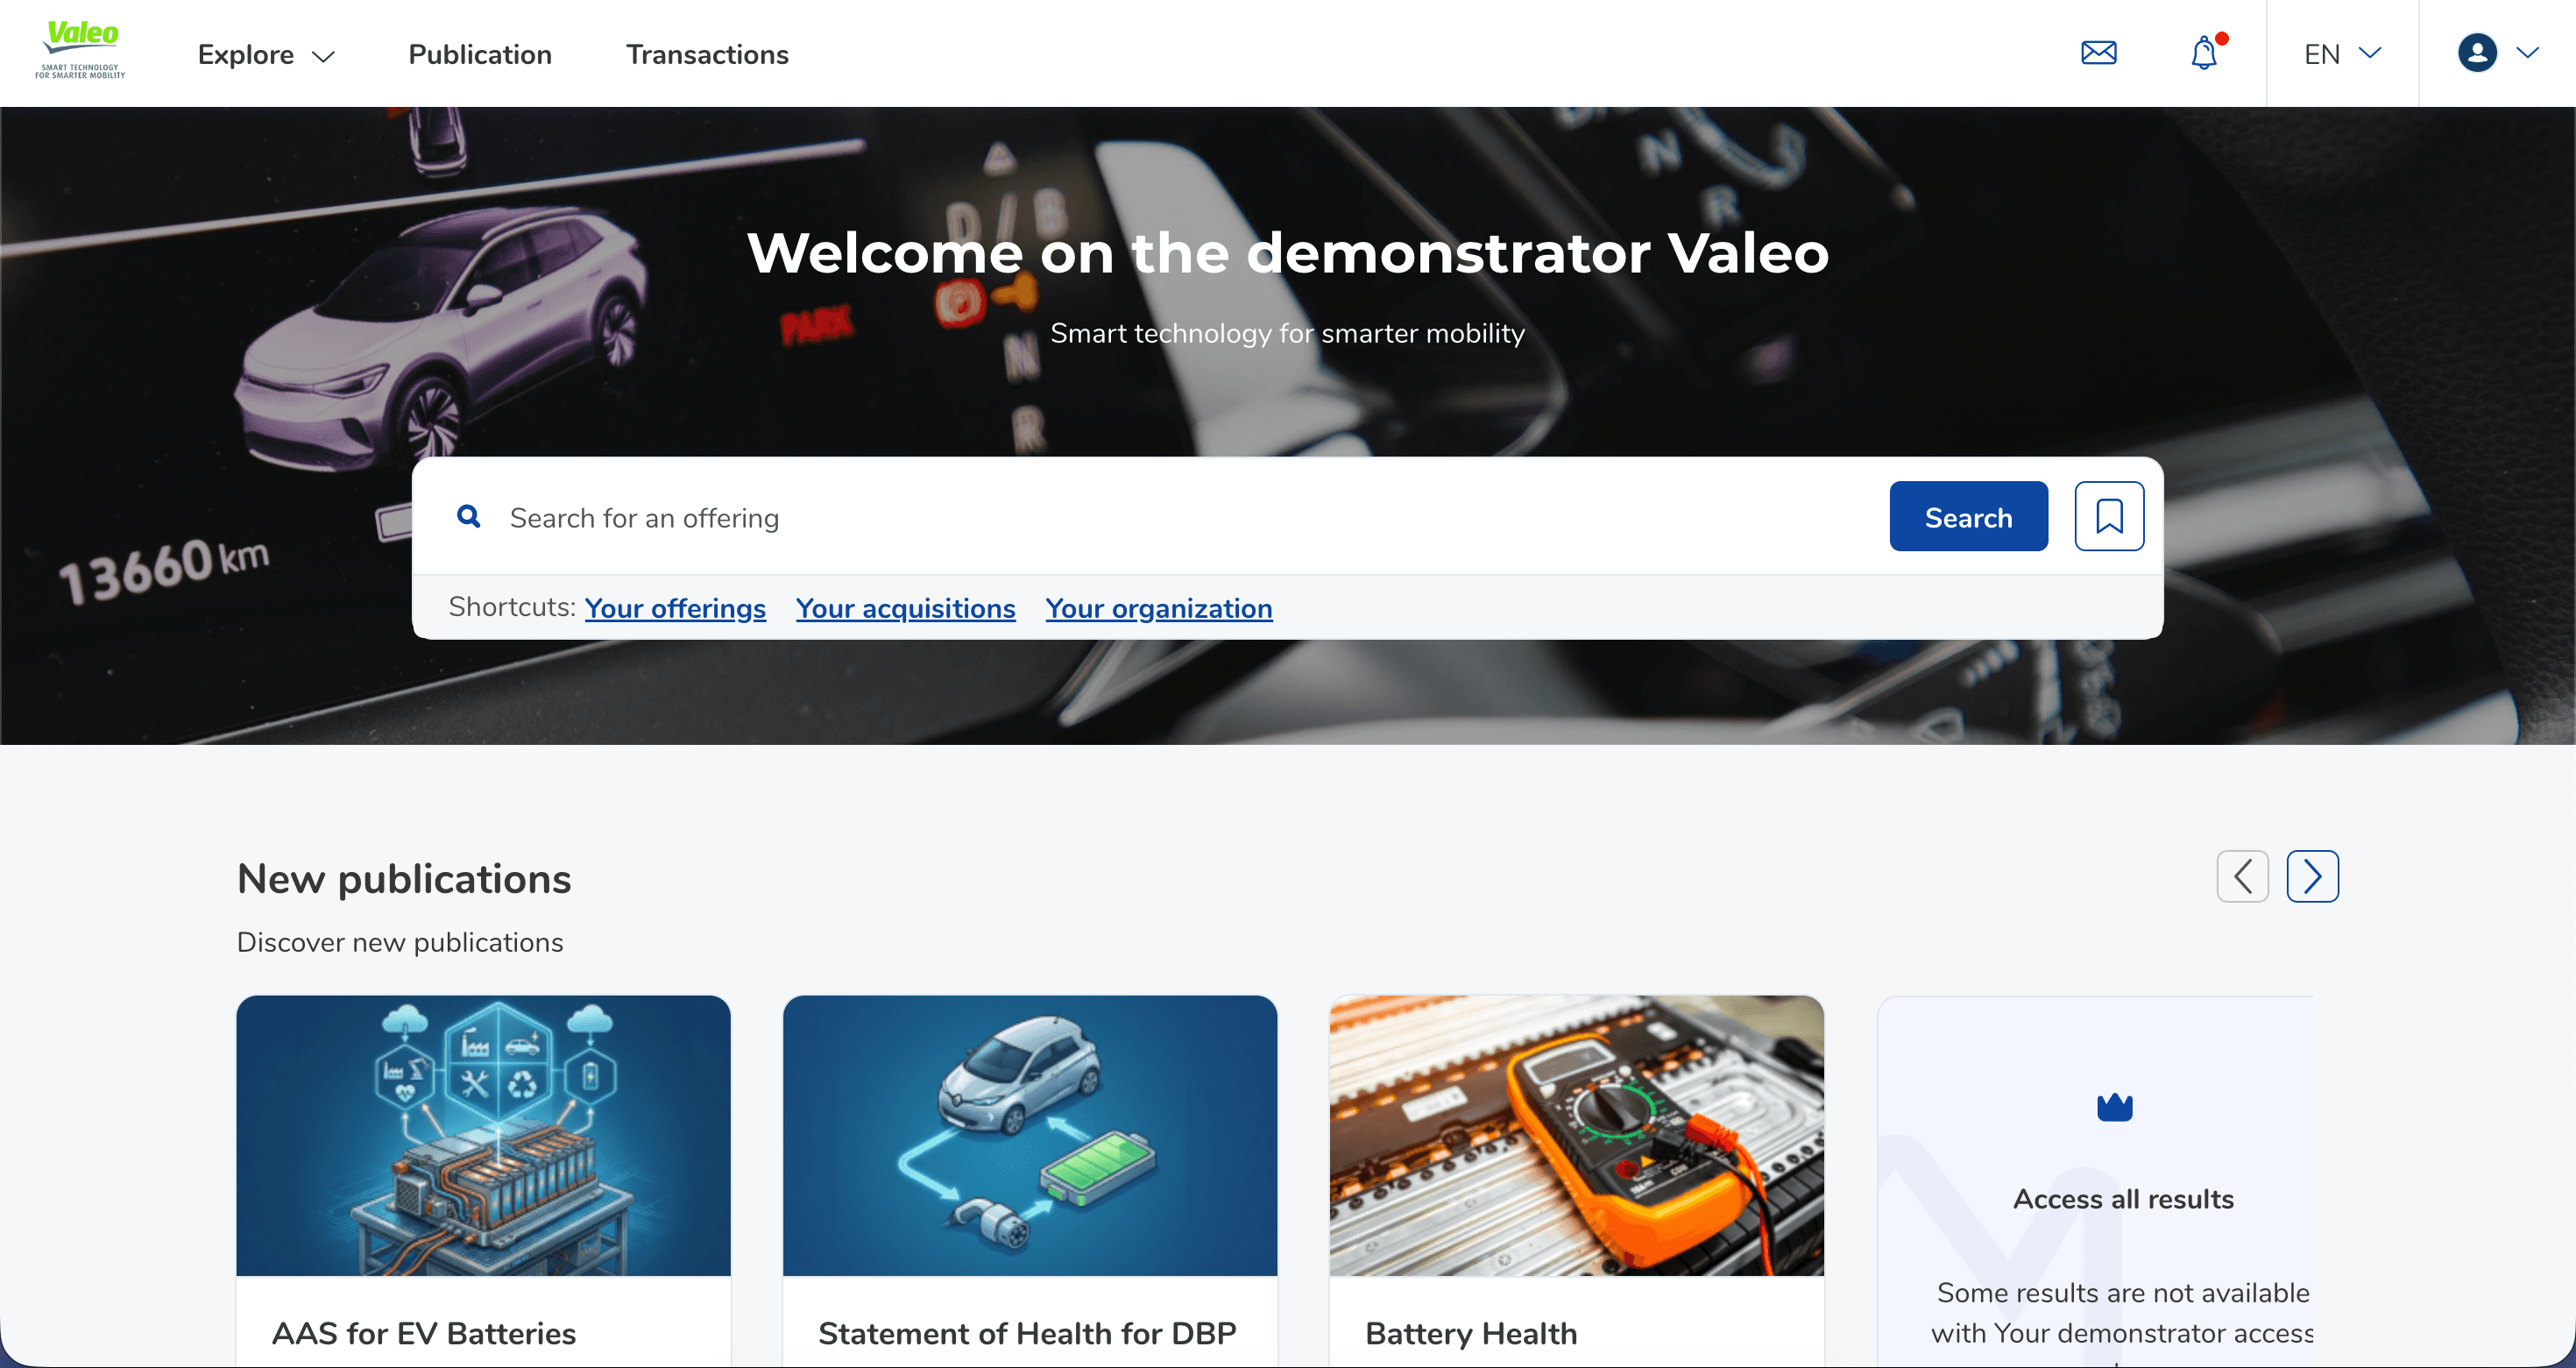Open the Your organization shortcut
Viewport: 2576px width, 1368px height.
point(1158,608)
